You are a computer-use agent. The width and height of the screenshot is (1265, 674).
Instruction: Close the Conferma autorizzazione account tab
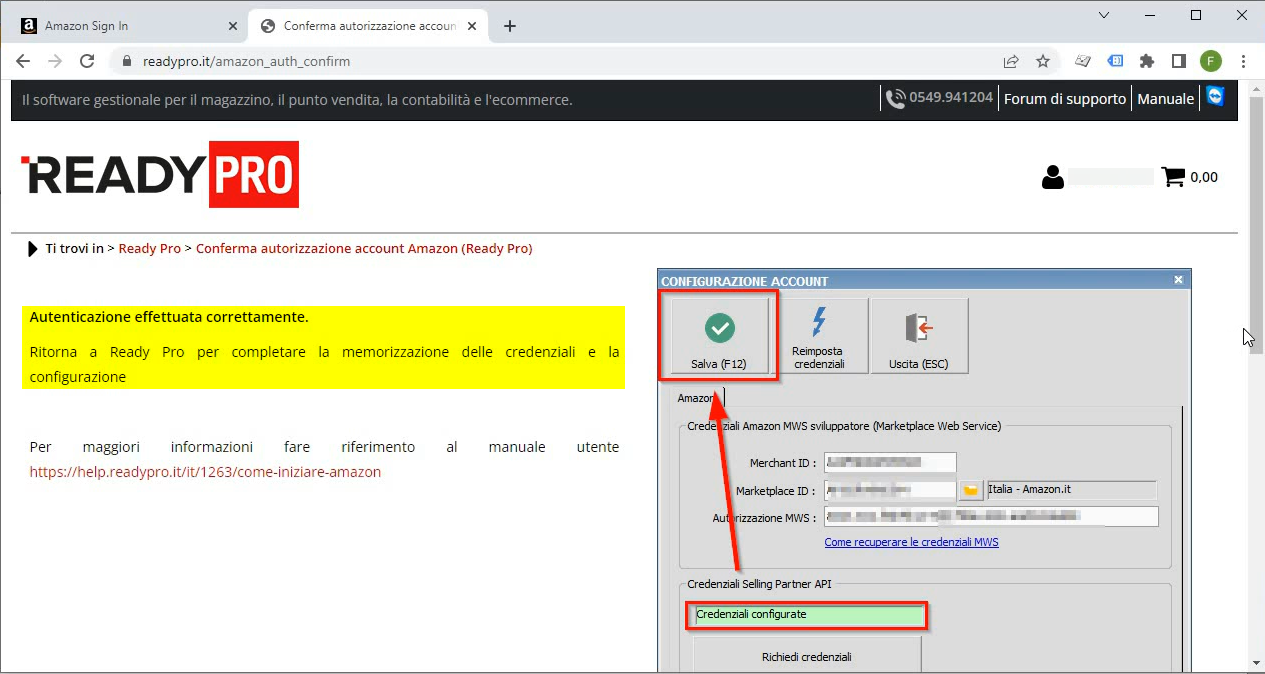(x=474, y=26)
